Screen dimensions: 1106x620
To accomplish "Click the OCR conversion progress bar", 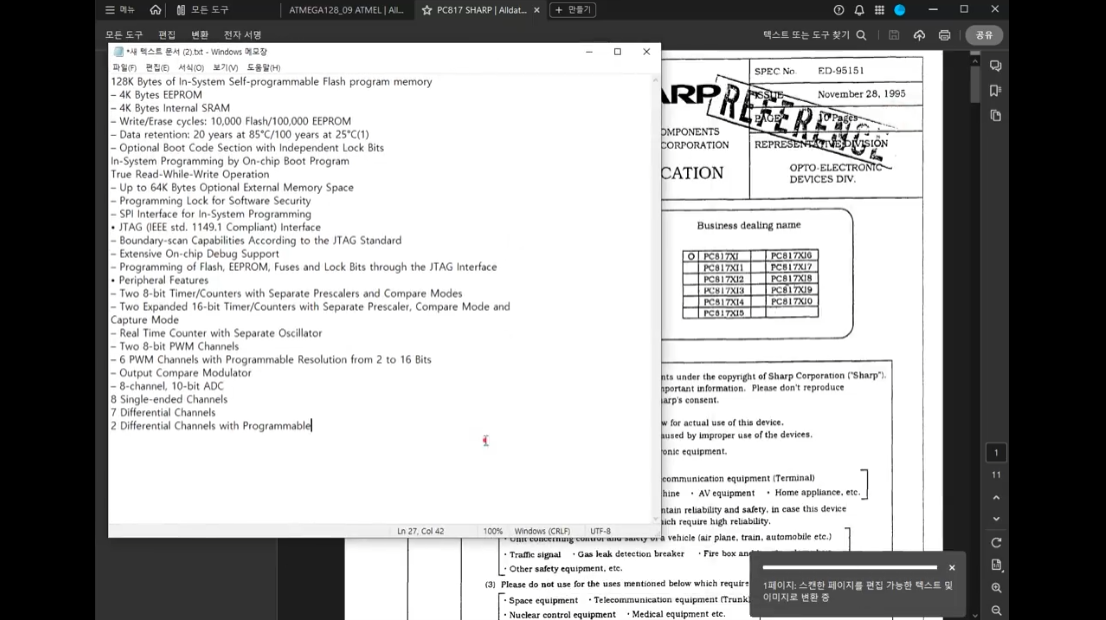I will (x=850, y=567).
